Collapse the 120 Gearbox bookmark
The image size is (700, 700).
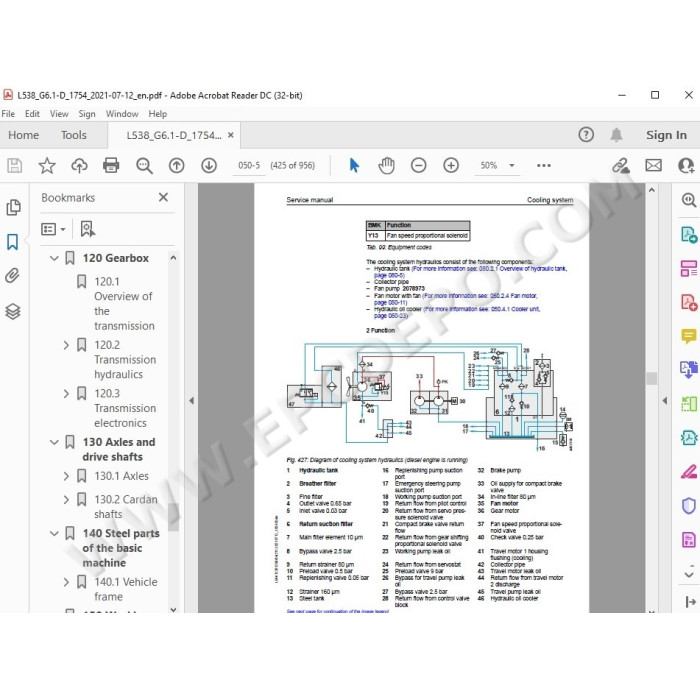point(54,258)
